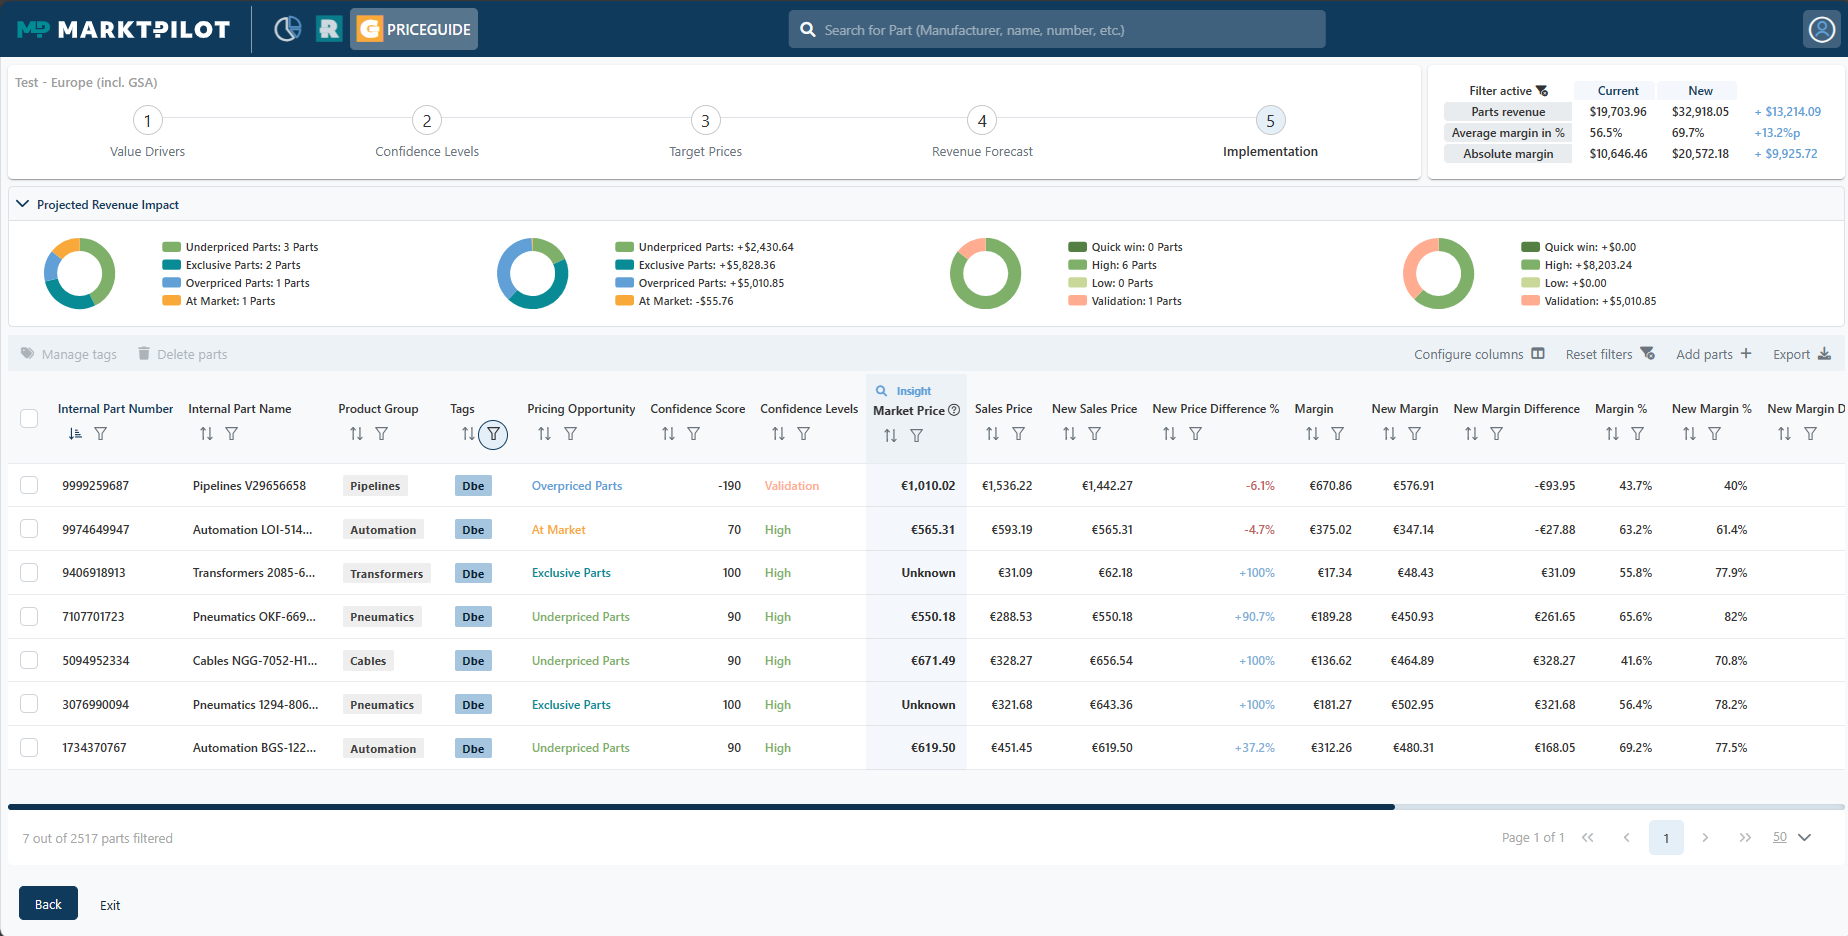Click the R module icon in header
Viewport: 1848px width, 936px height.
328,29
